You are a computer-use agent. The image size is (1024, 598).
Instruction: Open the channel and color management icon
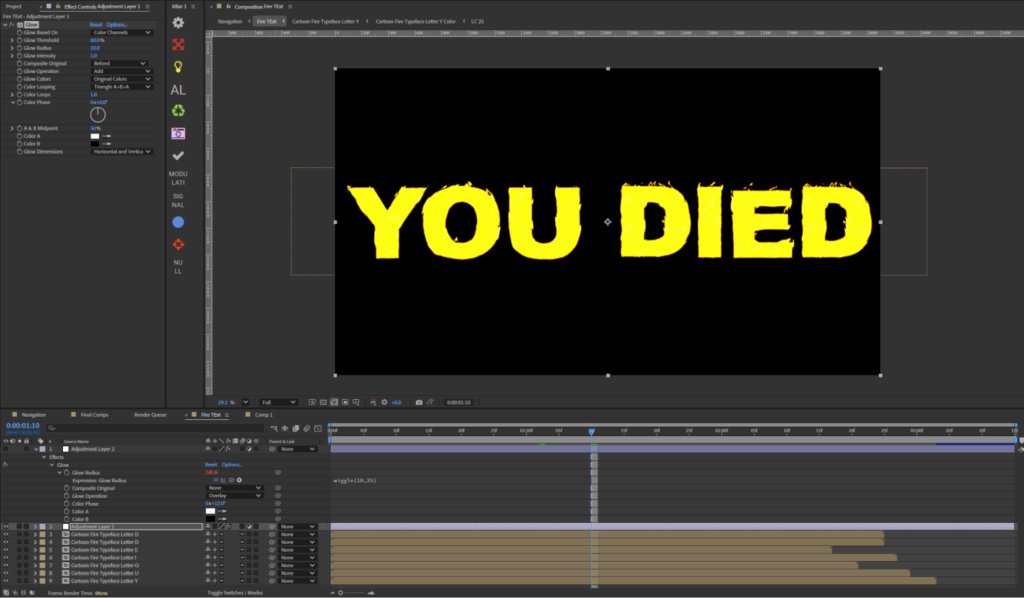point(373,402)
